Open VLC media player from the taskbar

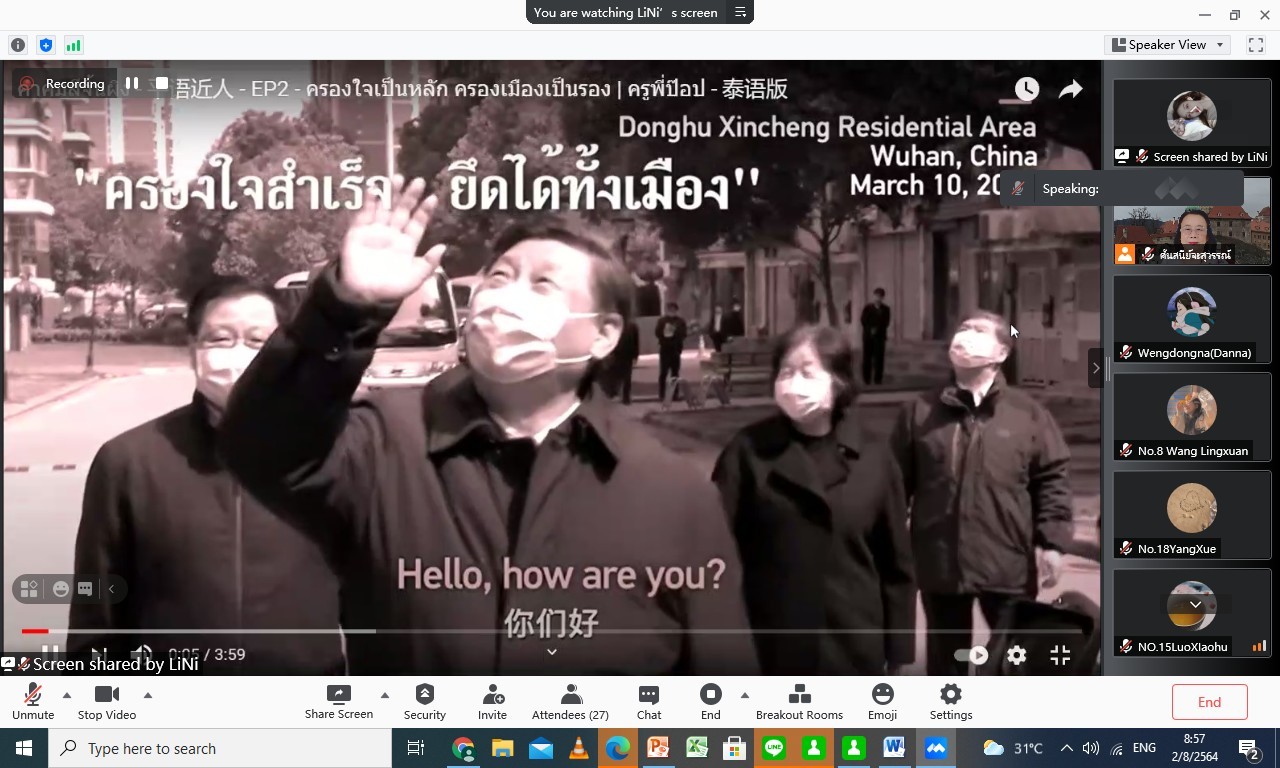(x=579, y=748)
